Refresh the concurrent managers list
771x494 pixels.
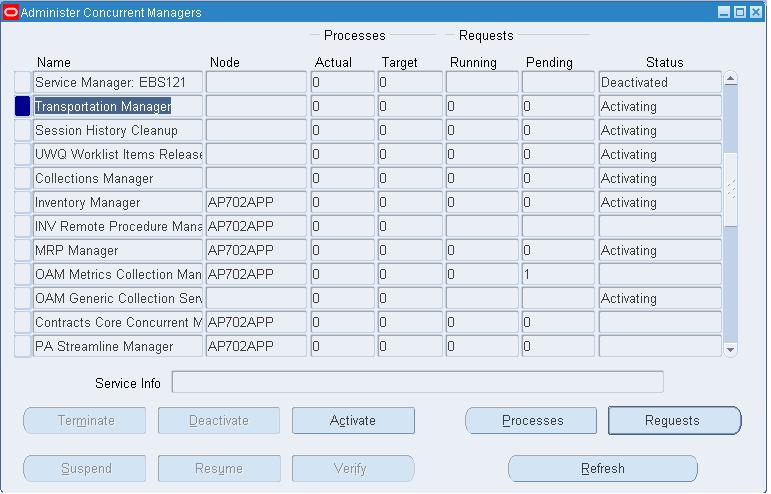[602, 468]
